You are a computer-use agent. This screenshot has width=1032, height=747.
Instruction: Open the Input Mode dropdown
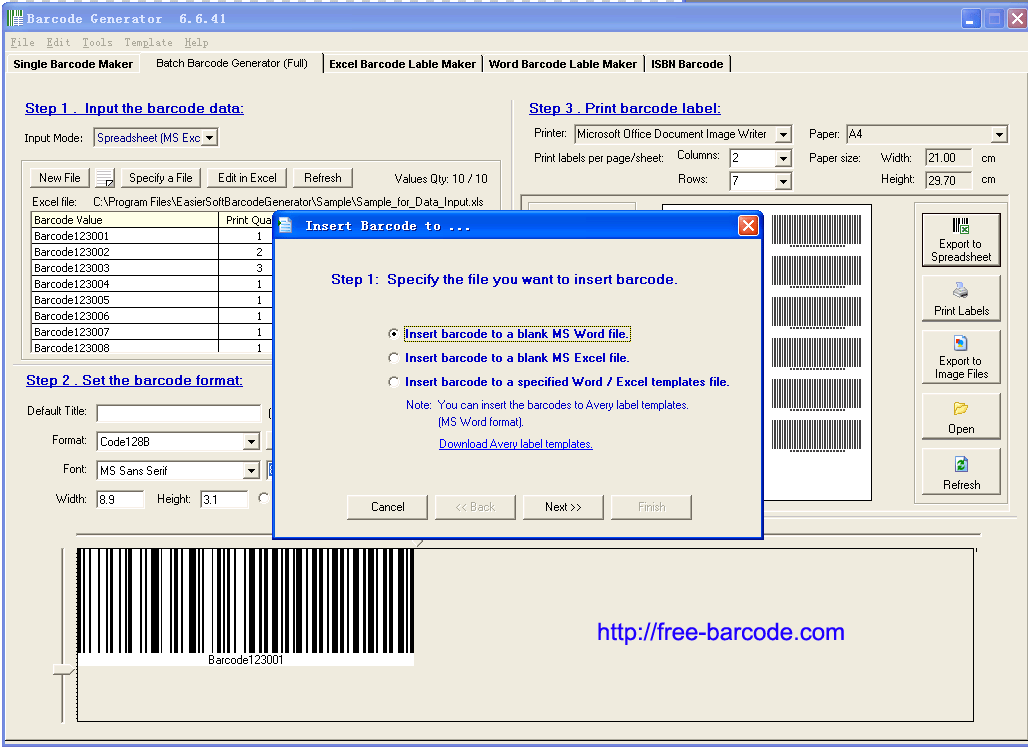pyautogui.click(x=209, y=138)
